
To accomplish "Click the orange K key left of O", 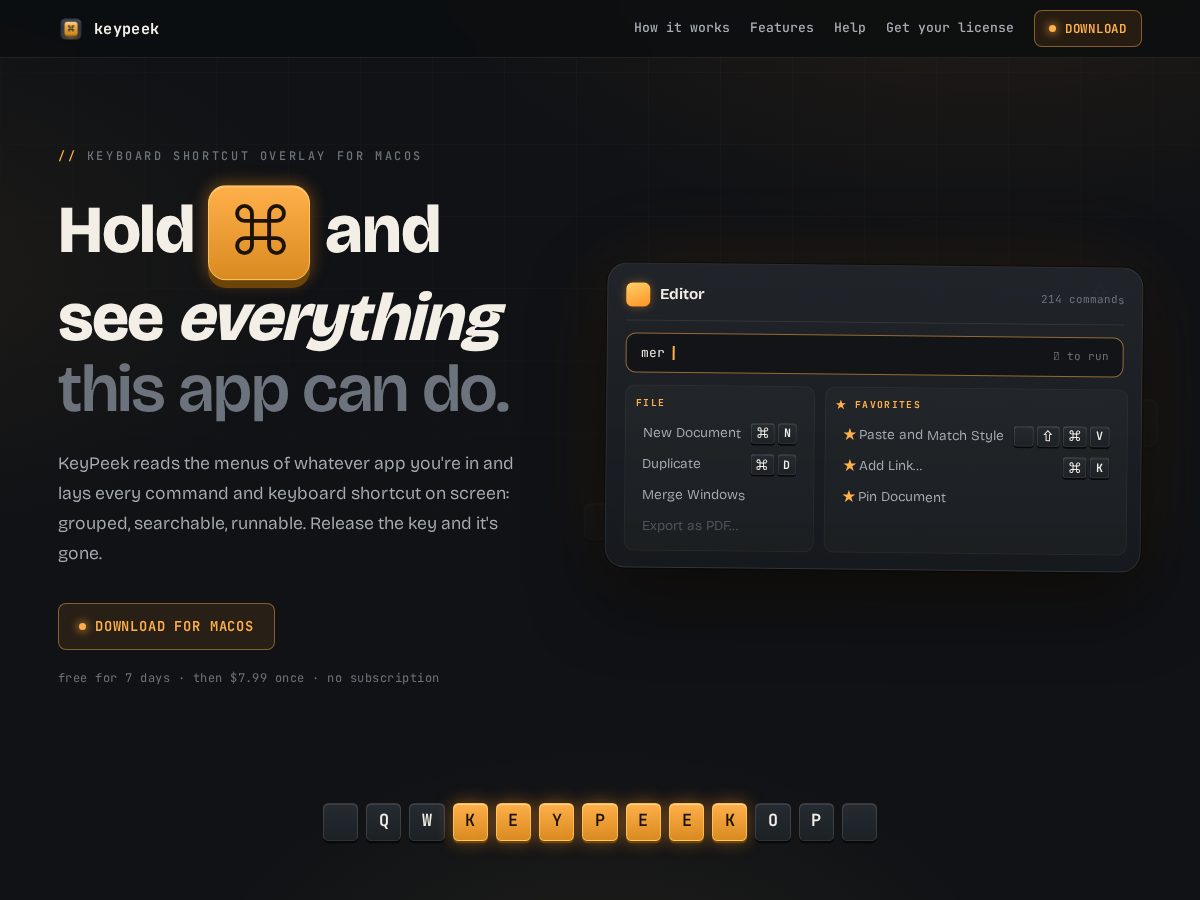I will click(730, 822).
